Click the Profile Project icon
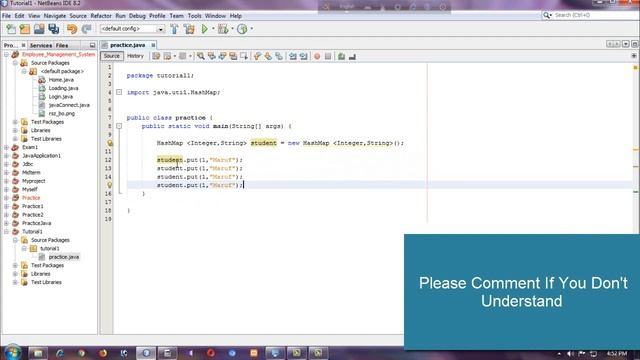 (x=242, y=29)
